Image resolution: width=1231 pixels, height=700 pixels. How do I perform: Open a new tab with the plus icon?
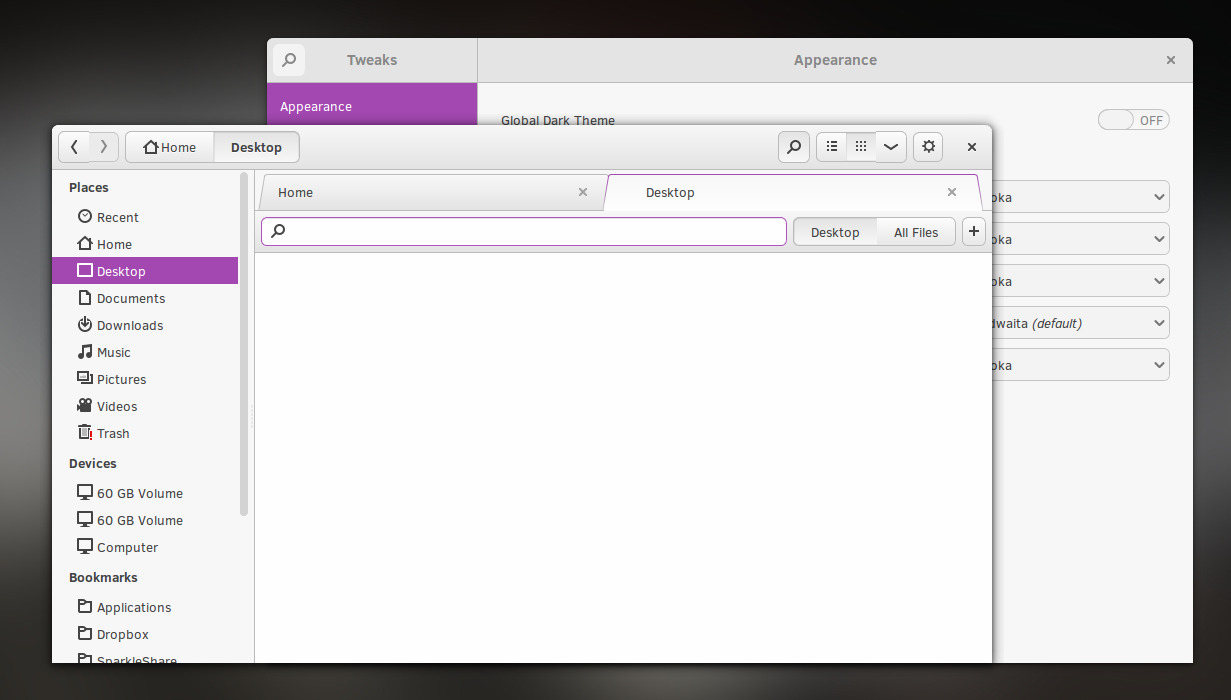pos(973,231)
